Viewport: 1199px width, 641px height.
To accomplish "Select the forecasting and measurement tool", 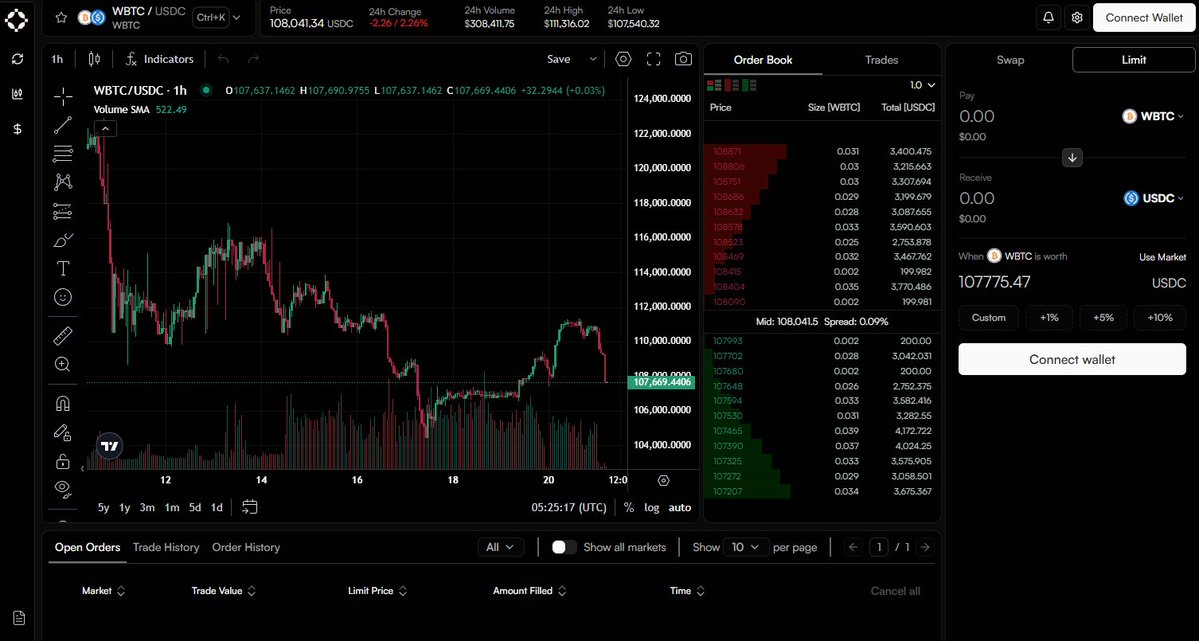I will click(x=63, y=211).
